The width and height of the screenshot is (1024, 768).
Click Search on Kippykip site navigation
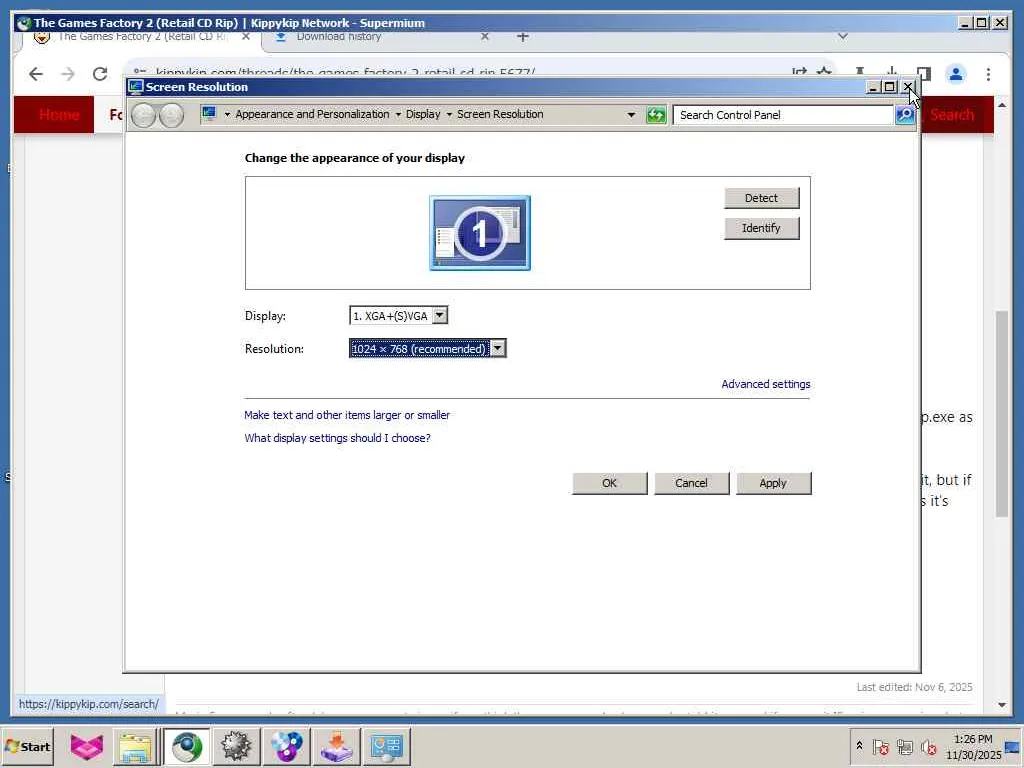[x=952, y=115]
